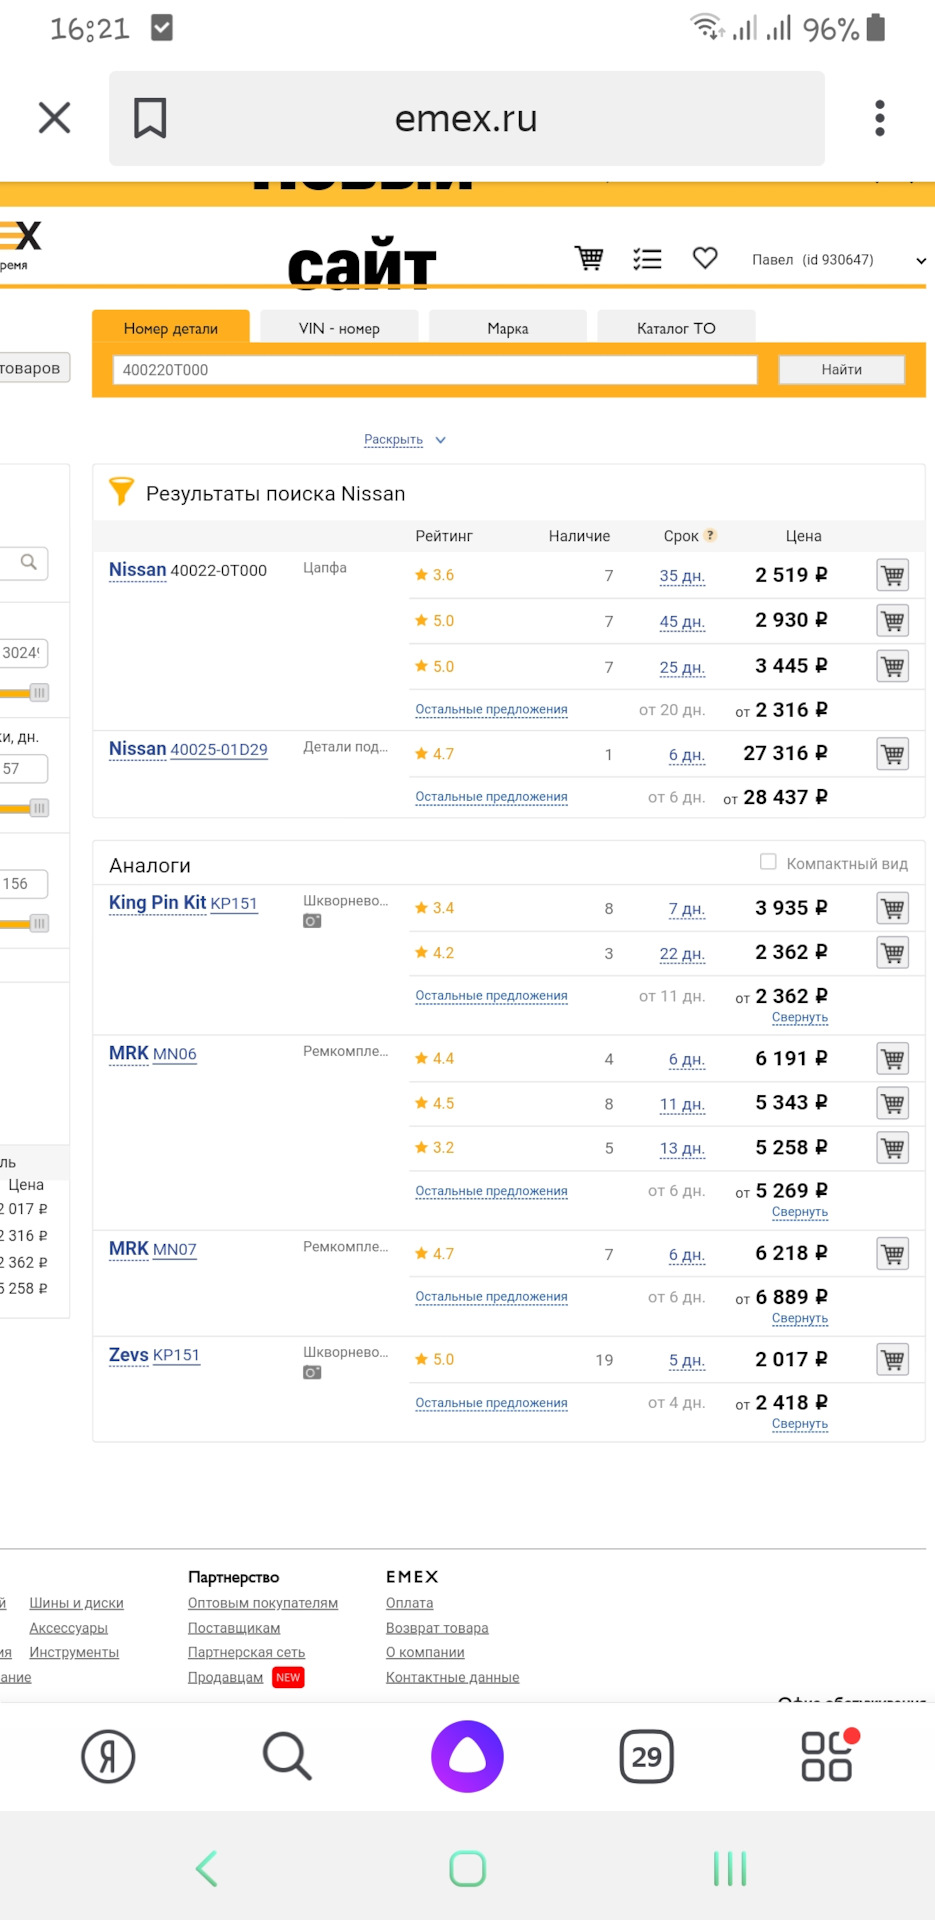935x1920 pixels.
Task: Add King Pin Kit for 2 362 ₽ to cart
Action: pos(893,953)
